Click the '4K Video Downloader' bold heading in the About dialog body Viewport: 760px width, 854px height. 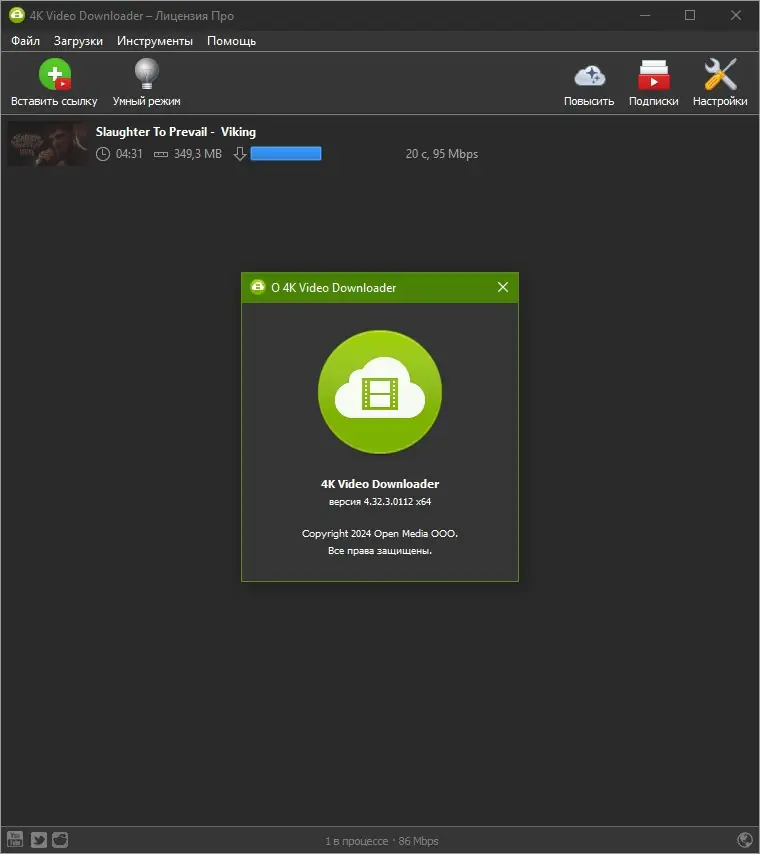click(x=380, y=484)
